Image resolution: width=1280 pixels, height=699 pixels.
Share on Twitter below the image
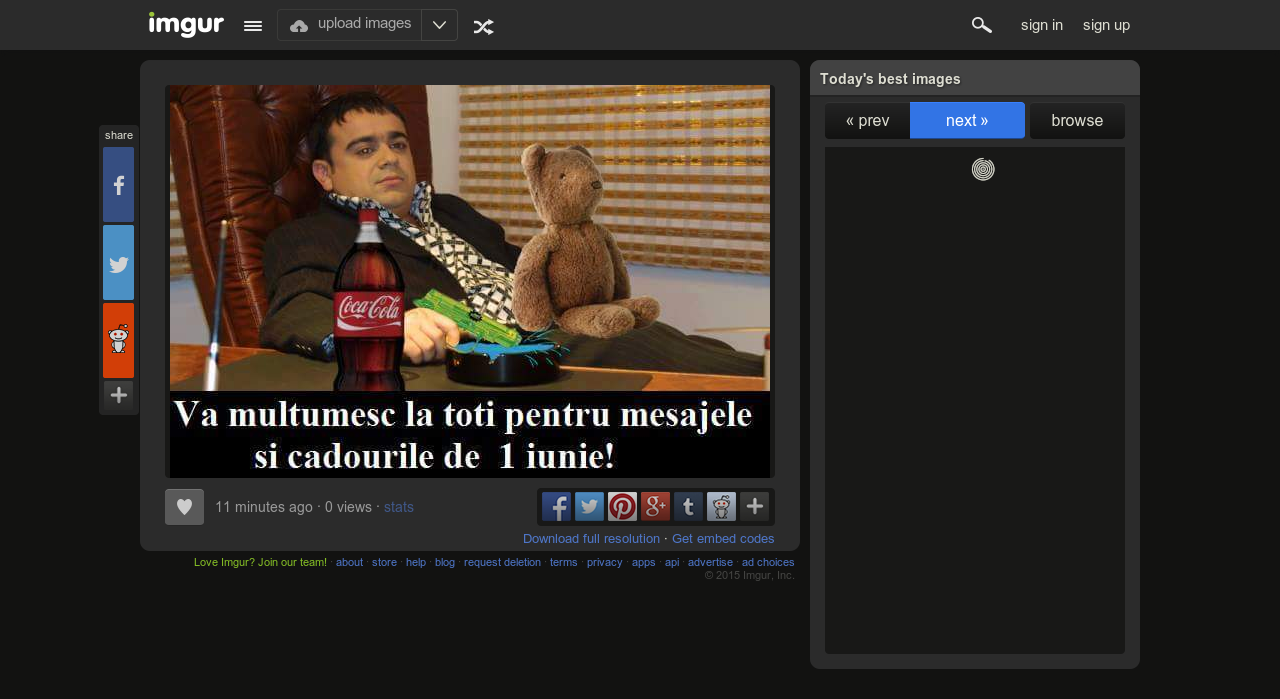[x=590, y=507]
